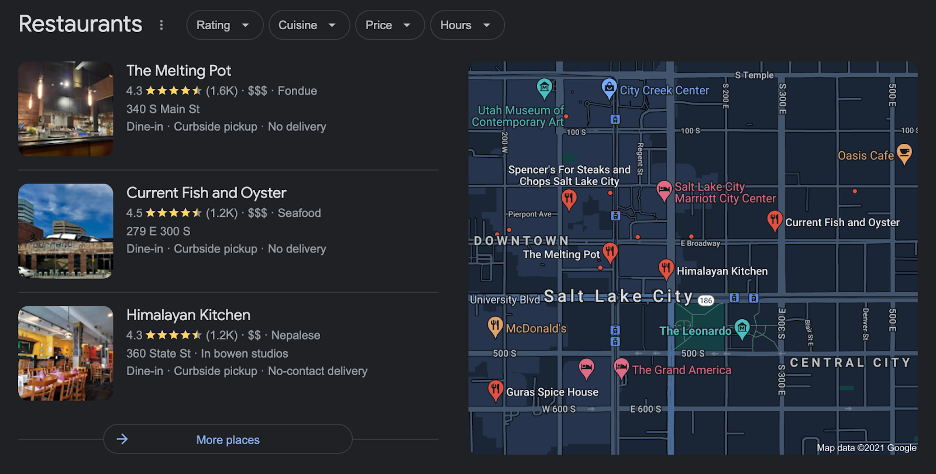
Task: Click The Melting Pot address 340 S Main St
Action: coord(163,109)
